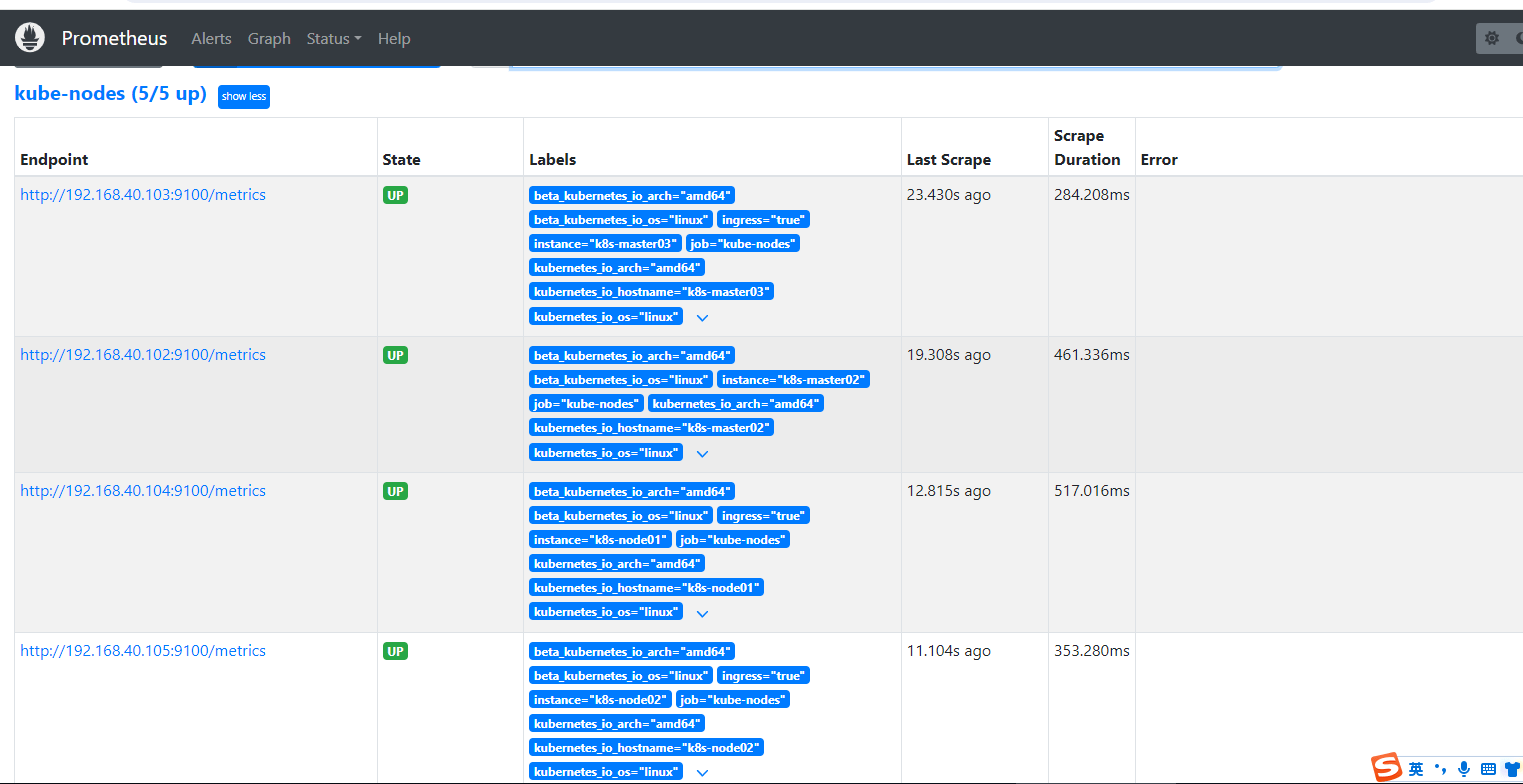1523x784 pixels.
Task: Open the Graph page
Action: (x=269, y=38)
